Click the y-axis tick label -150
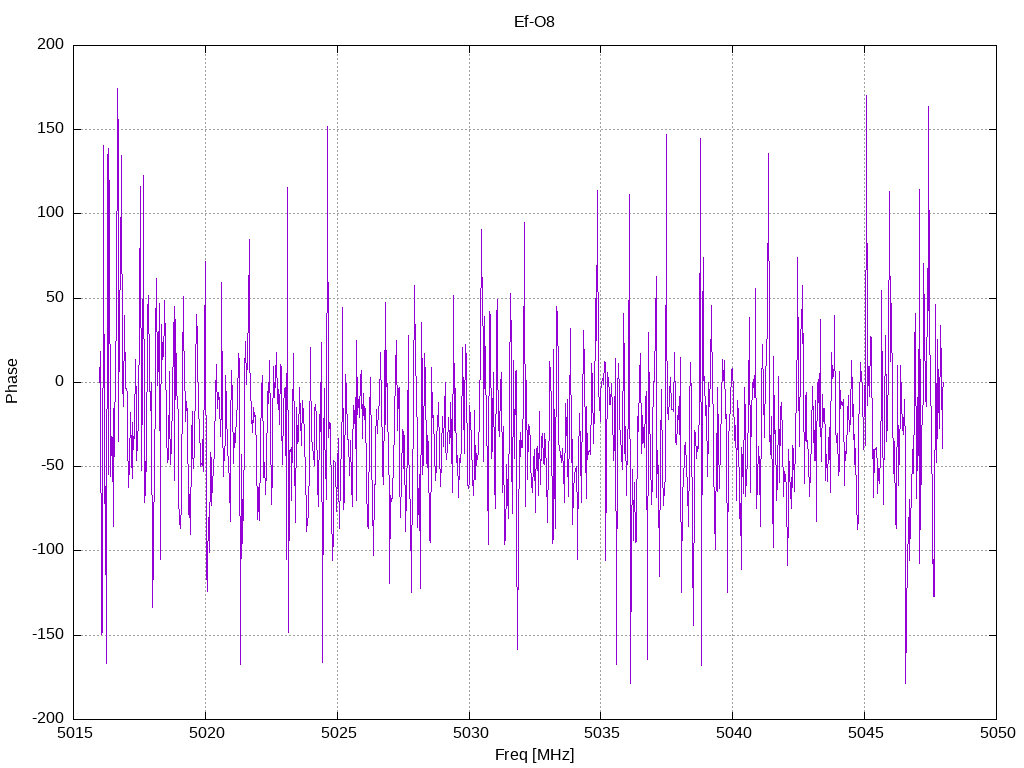This screenshot has width=1024, height=768. (x=48, y=634)
